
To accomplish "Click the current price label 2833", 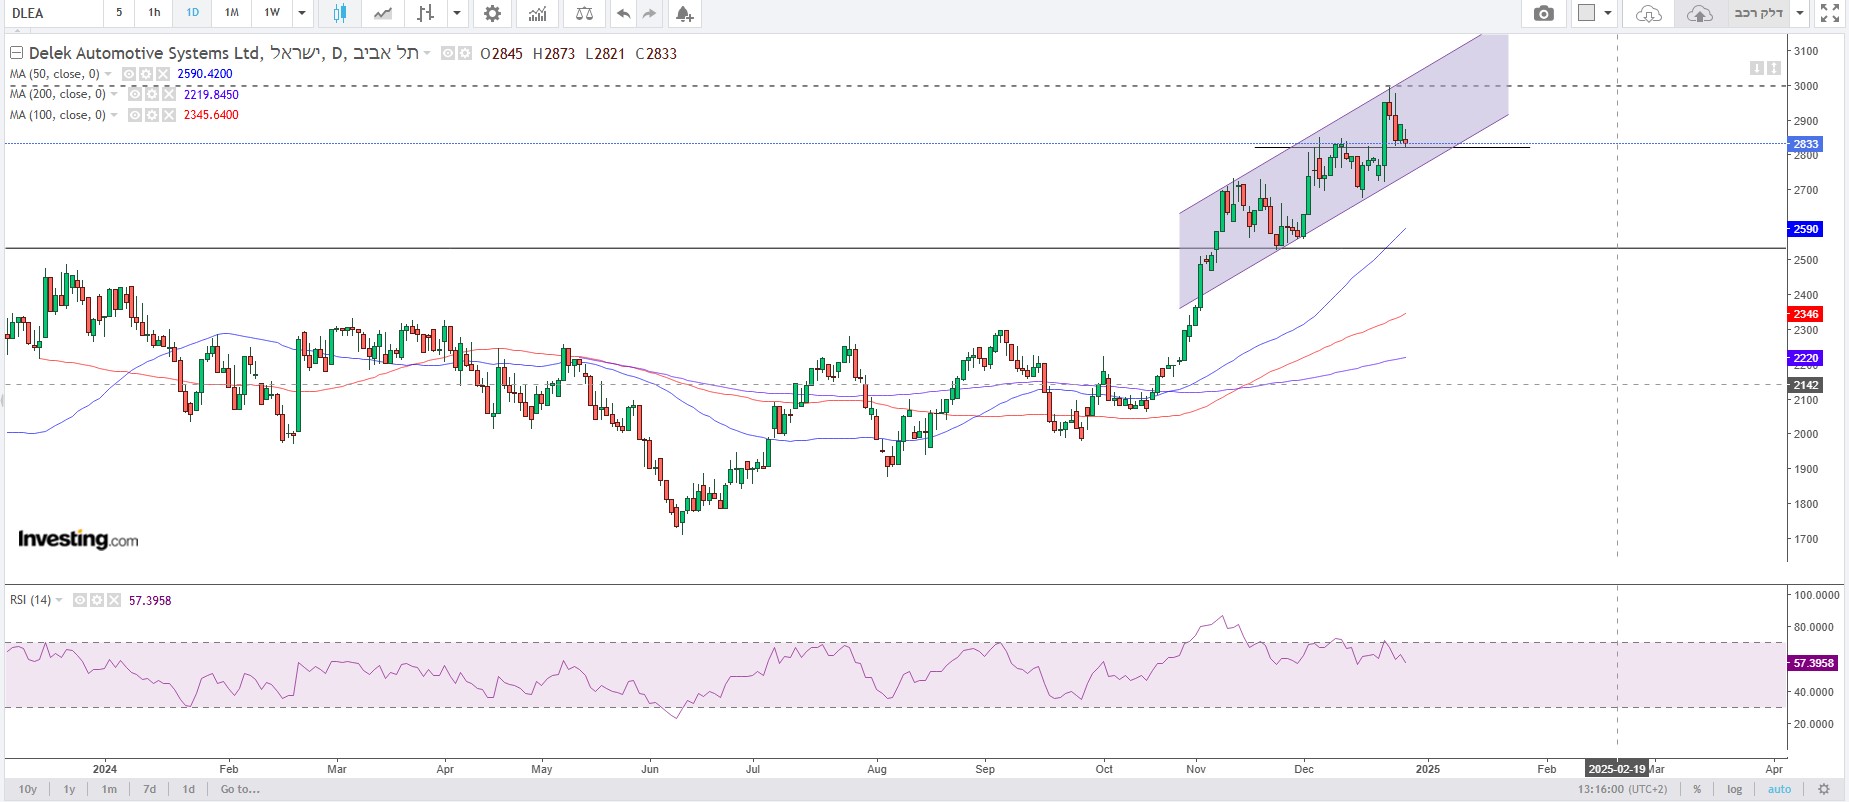I will (x=1805, y=144).
